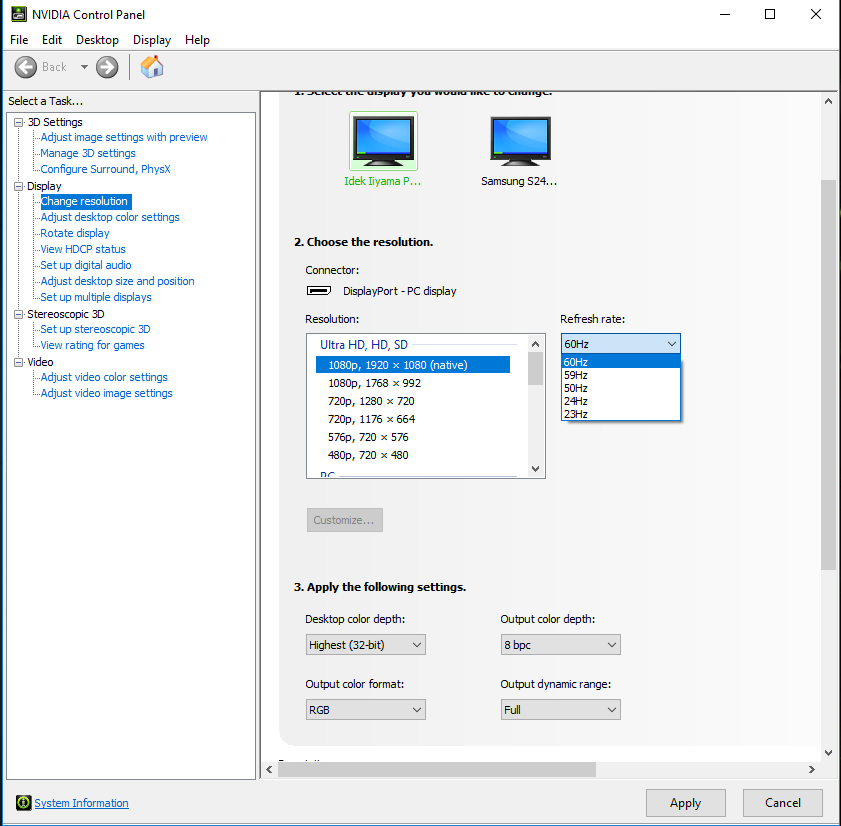Click horizontal scrollbar right arrow
This screenshot has width=841, height=826.
pyautogui.click(x=812, y=770)
